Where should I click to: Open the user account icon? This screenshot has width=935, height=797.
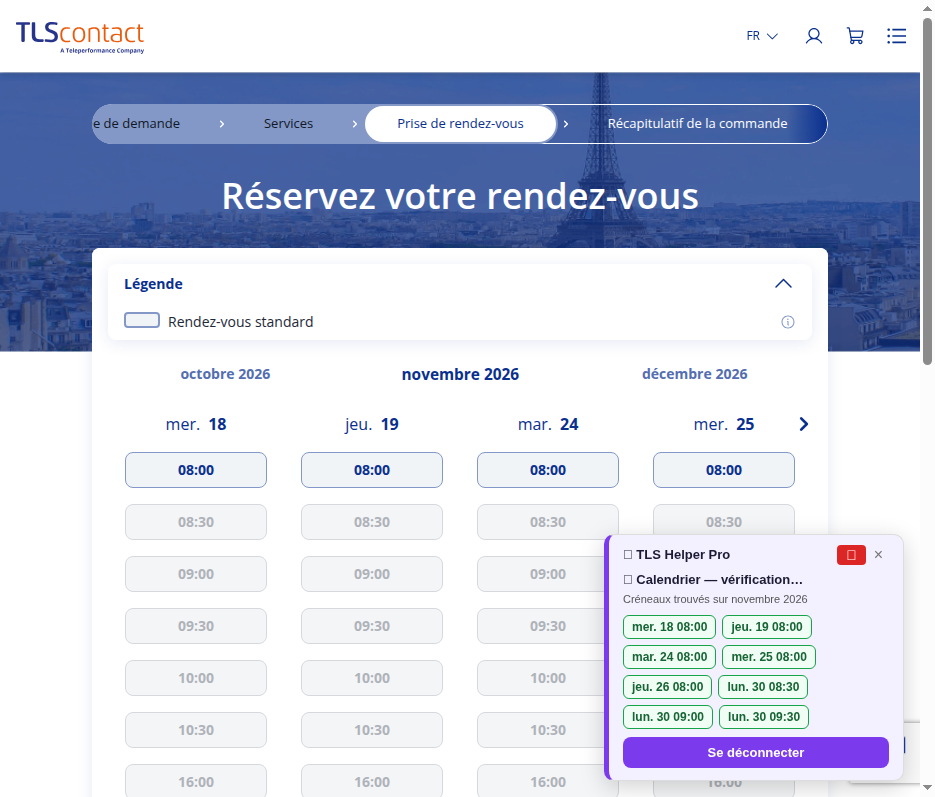point(814,36)
